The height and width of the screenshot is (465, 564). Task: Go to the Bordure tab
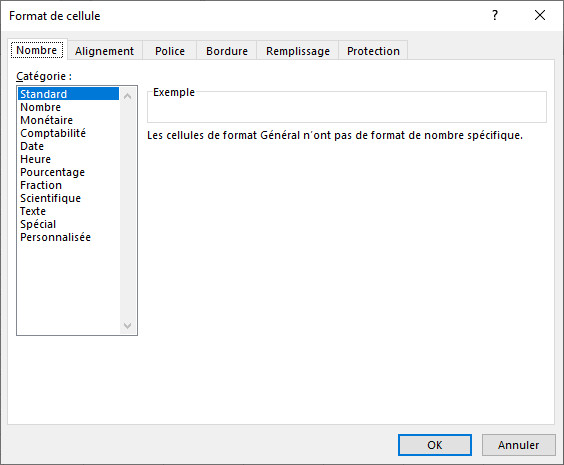227,51
